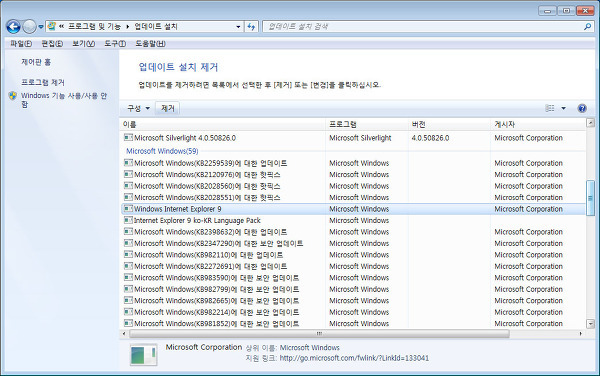Click icon of KB2347290 security update row
600x376 pixels.
click(x=128, y=243)
